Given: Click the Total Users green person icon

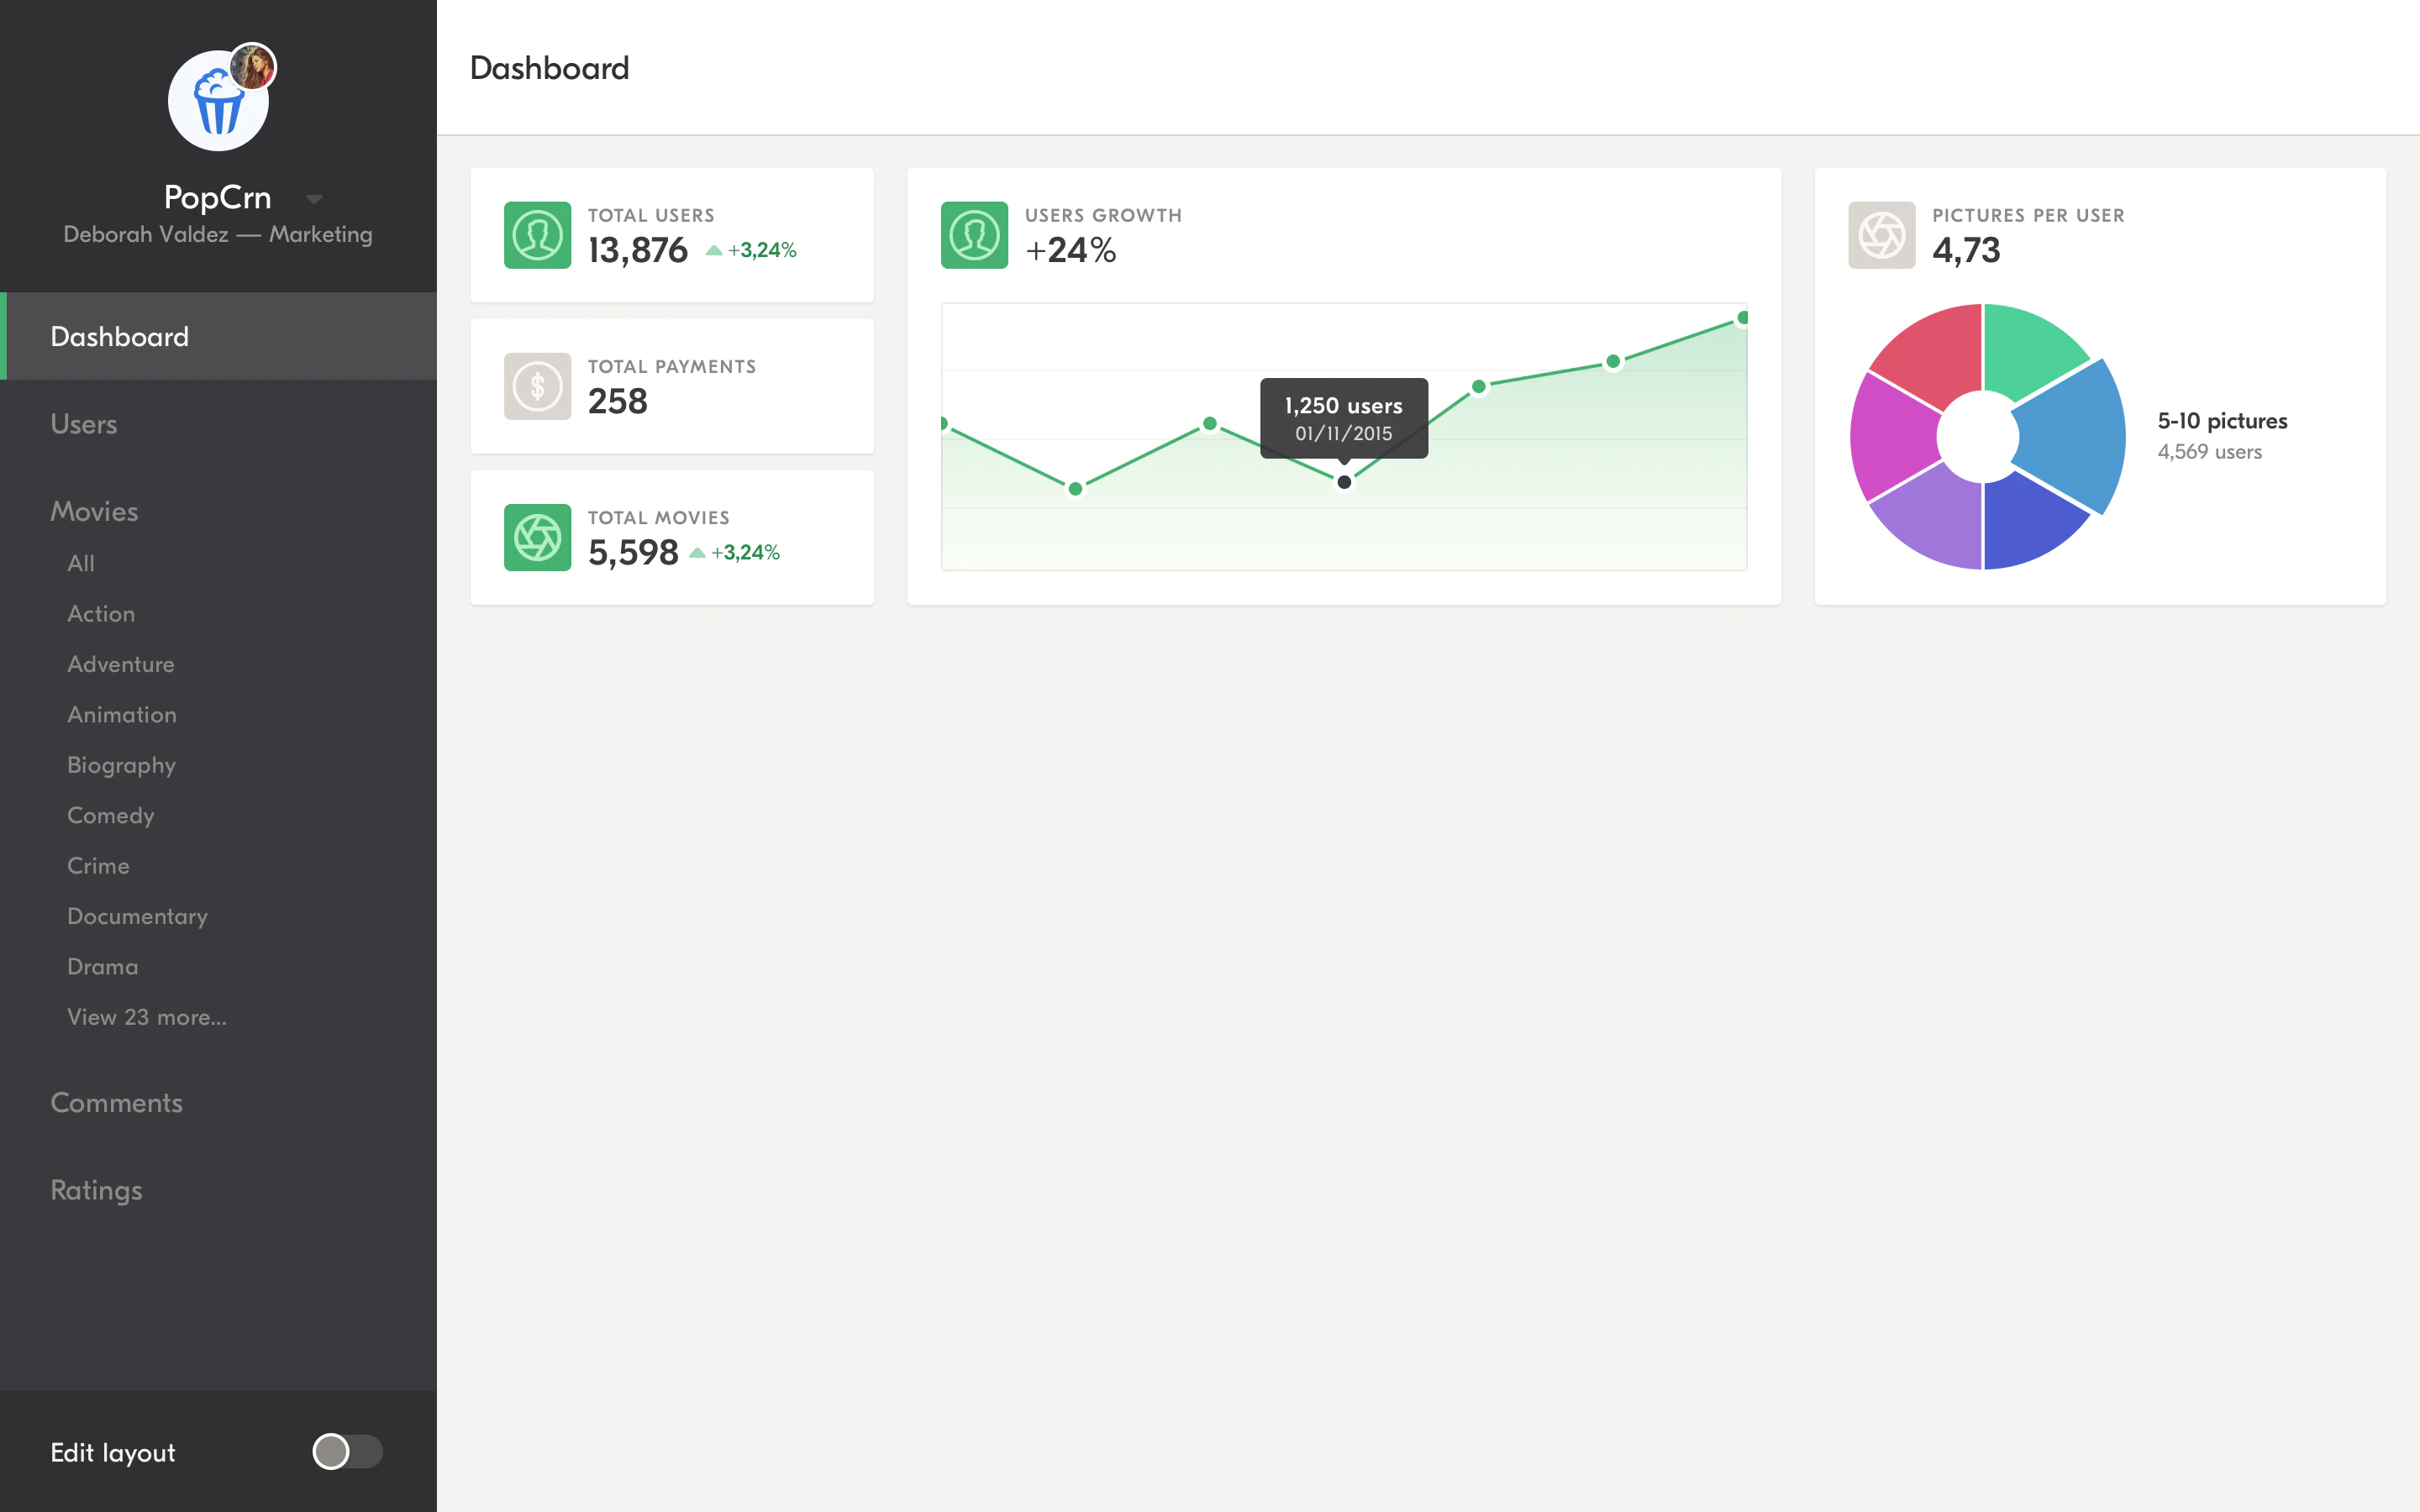Looking at the screenshot, I should point(537,235).
